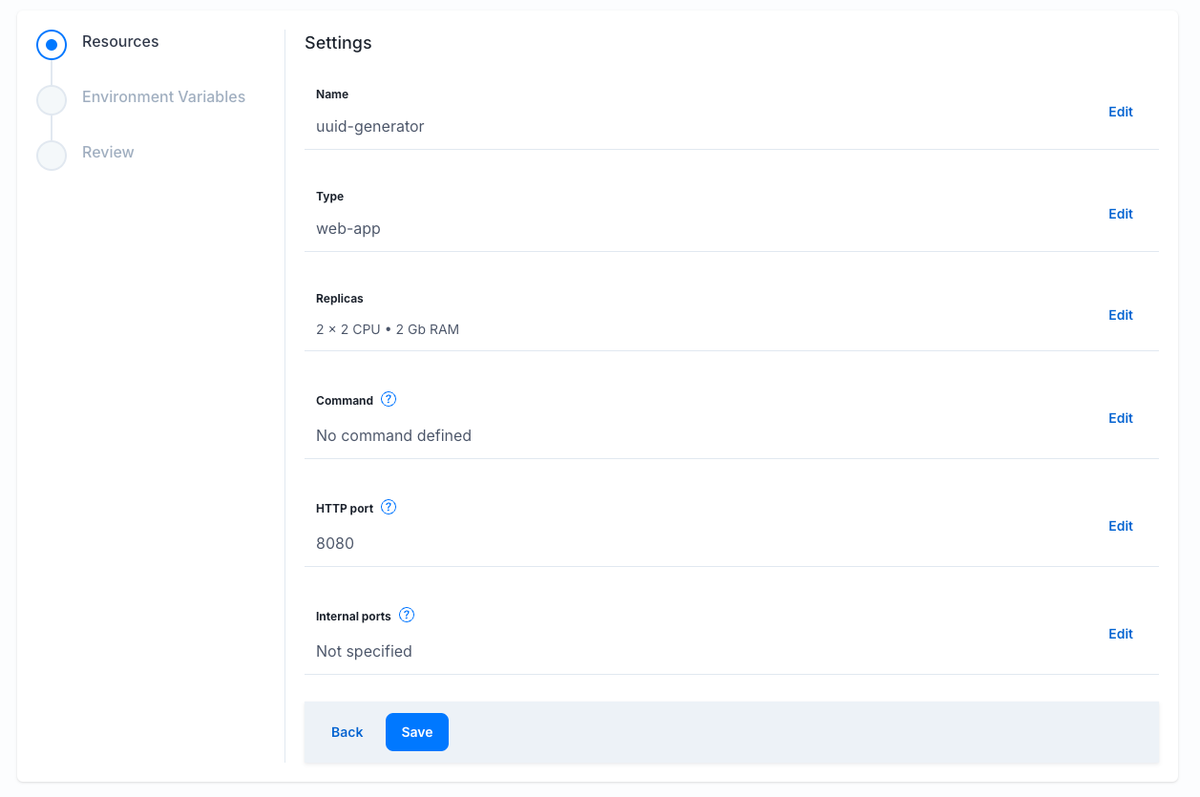1200x797 pixels.
Task: Select the active Resources step circle
Action: coord(51,45)
